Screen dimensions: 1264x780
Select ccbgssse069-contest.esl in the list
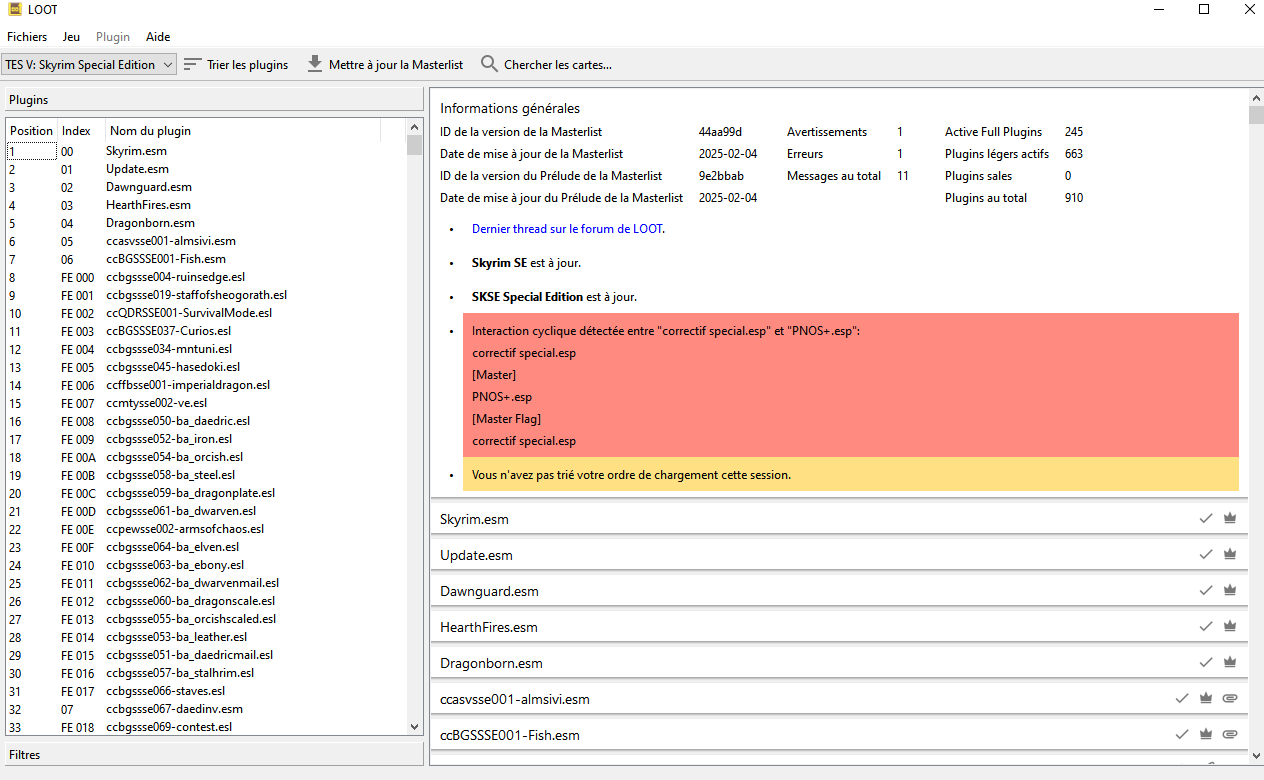point(207,727)
